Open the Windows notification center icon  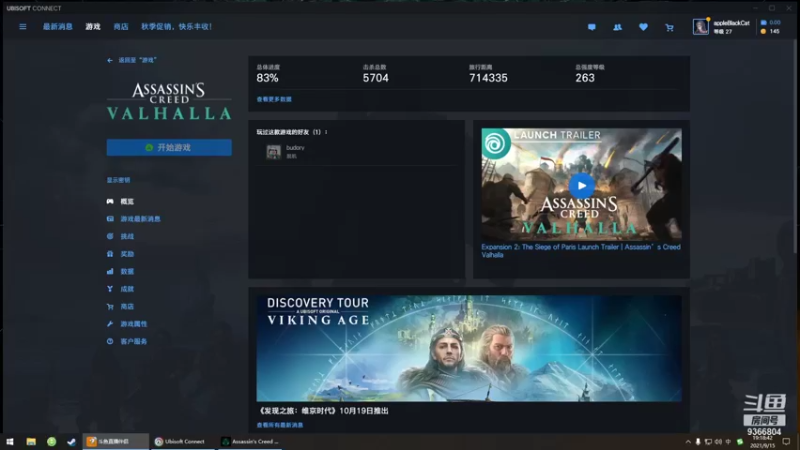786,442
